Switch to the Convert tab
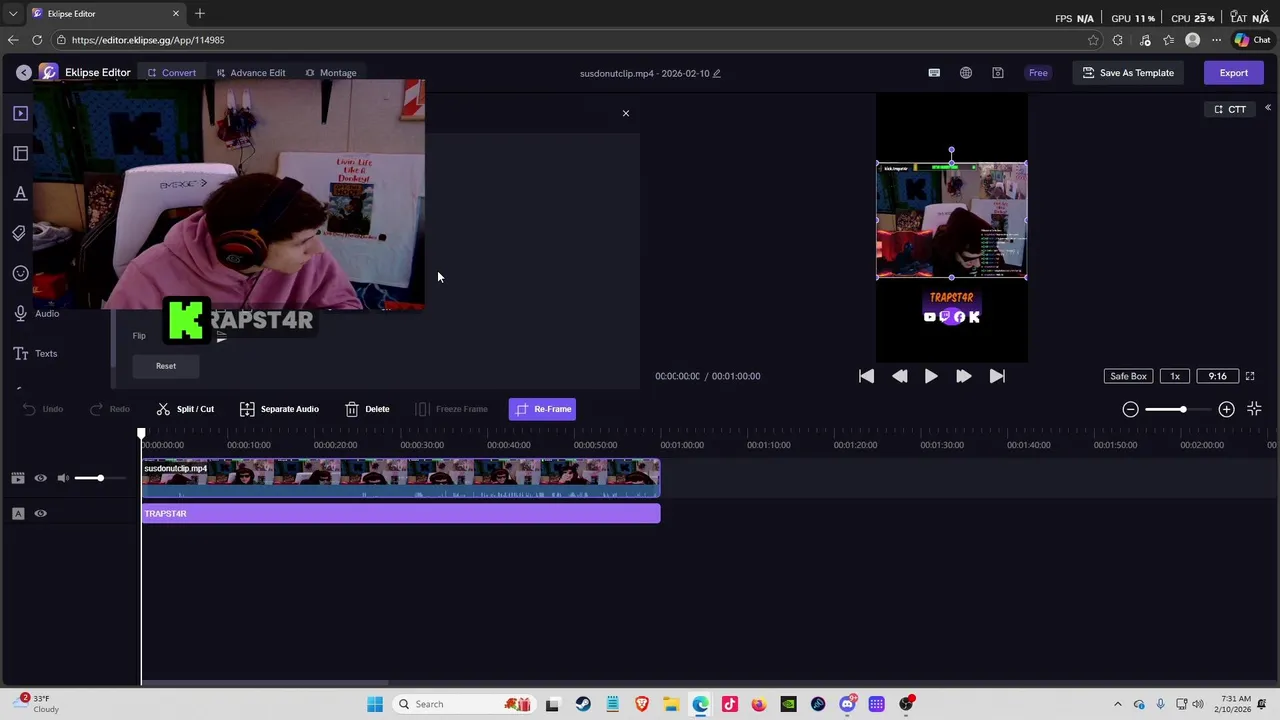 (171, 72)
